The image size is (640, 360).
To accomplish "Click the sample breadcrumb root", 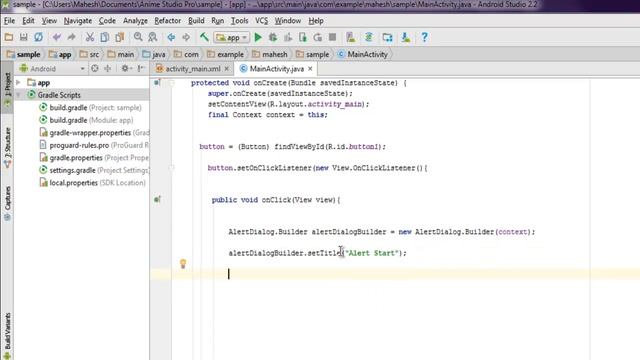I will pos(23,54).
